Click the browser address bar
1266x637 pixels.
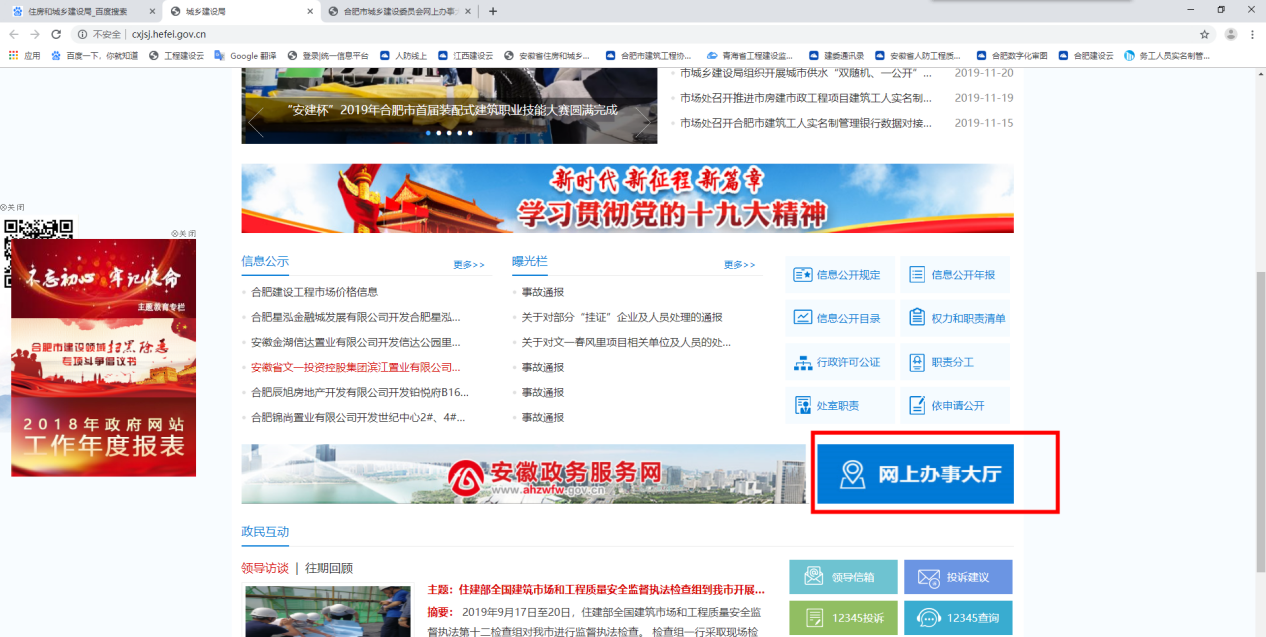pos(600,34)
